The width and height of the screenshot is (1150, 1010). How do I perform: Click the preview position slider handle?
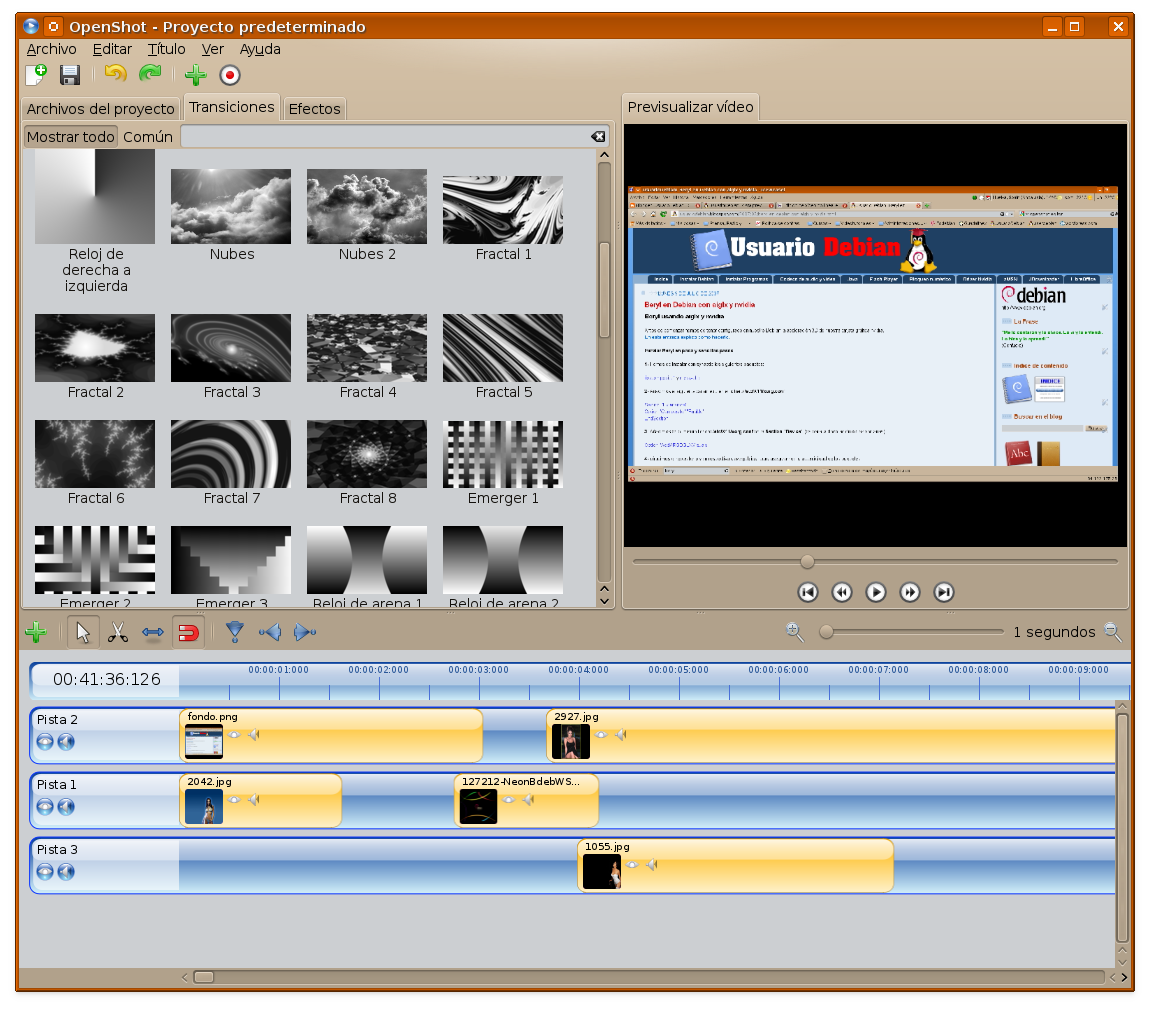(x=807, y=562)
